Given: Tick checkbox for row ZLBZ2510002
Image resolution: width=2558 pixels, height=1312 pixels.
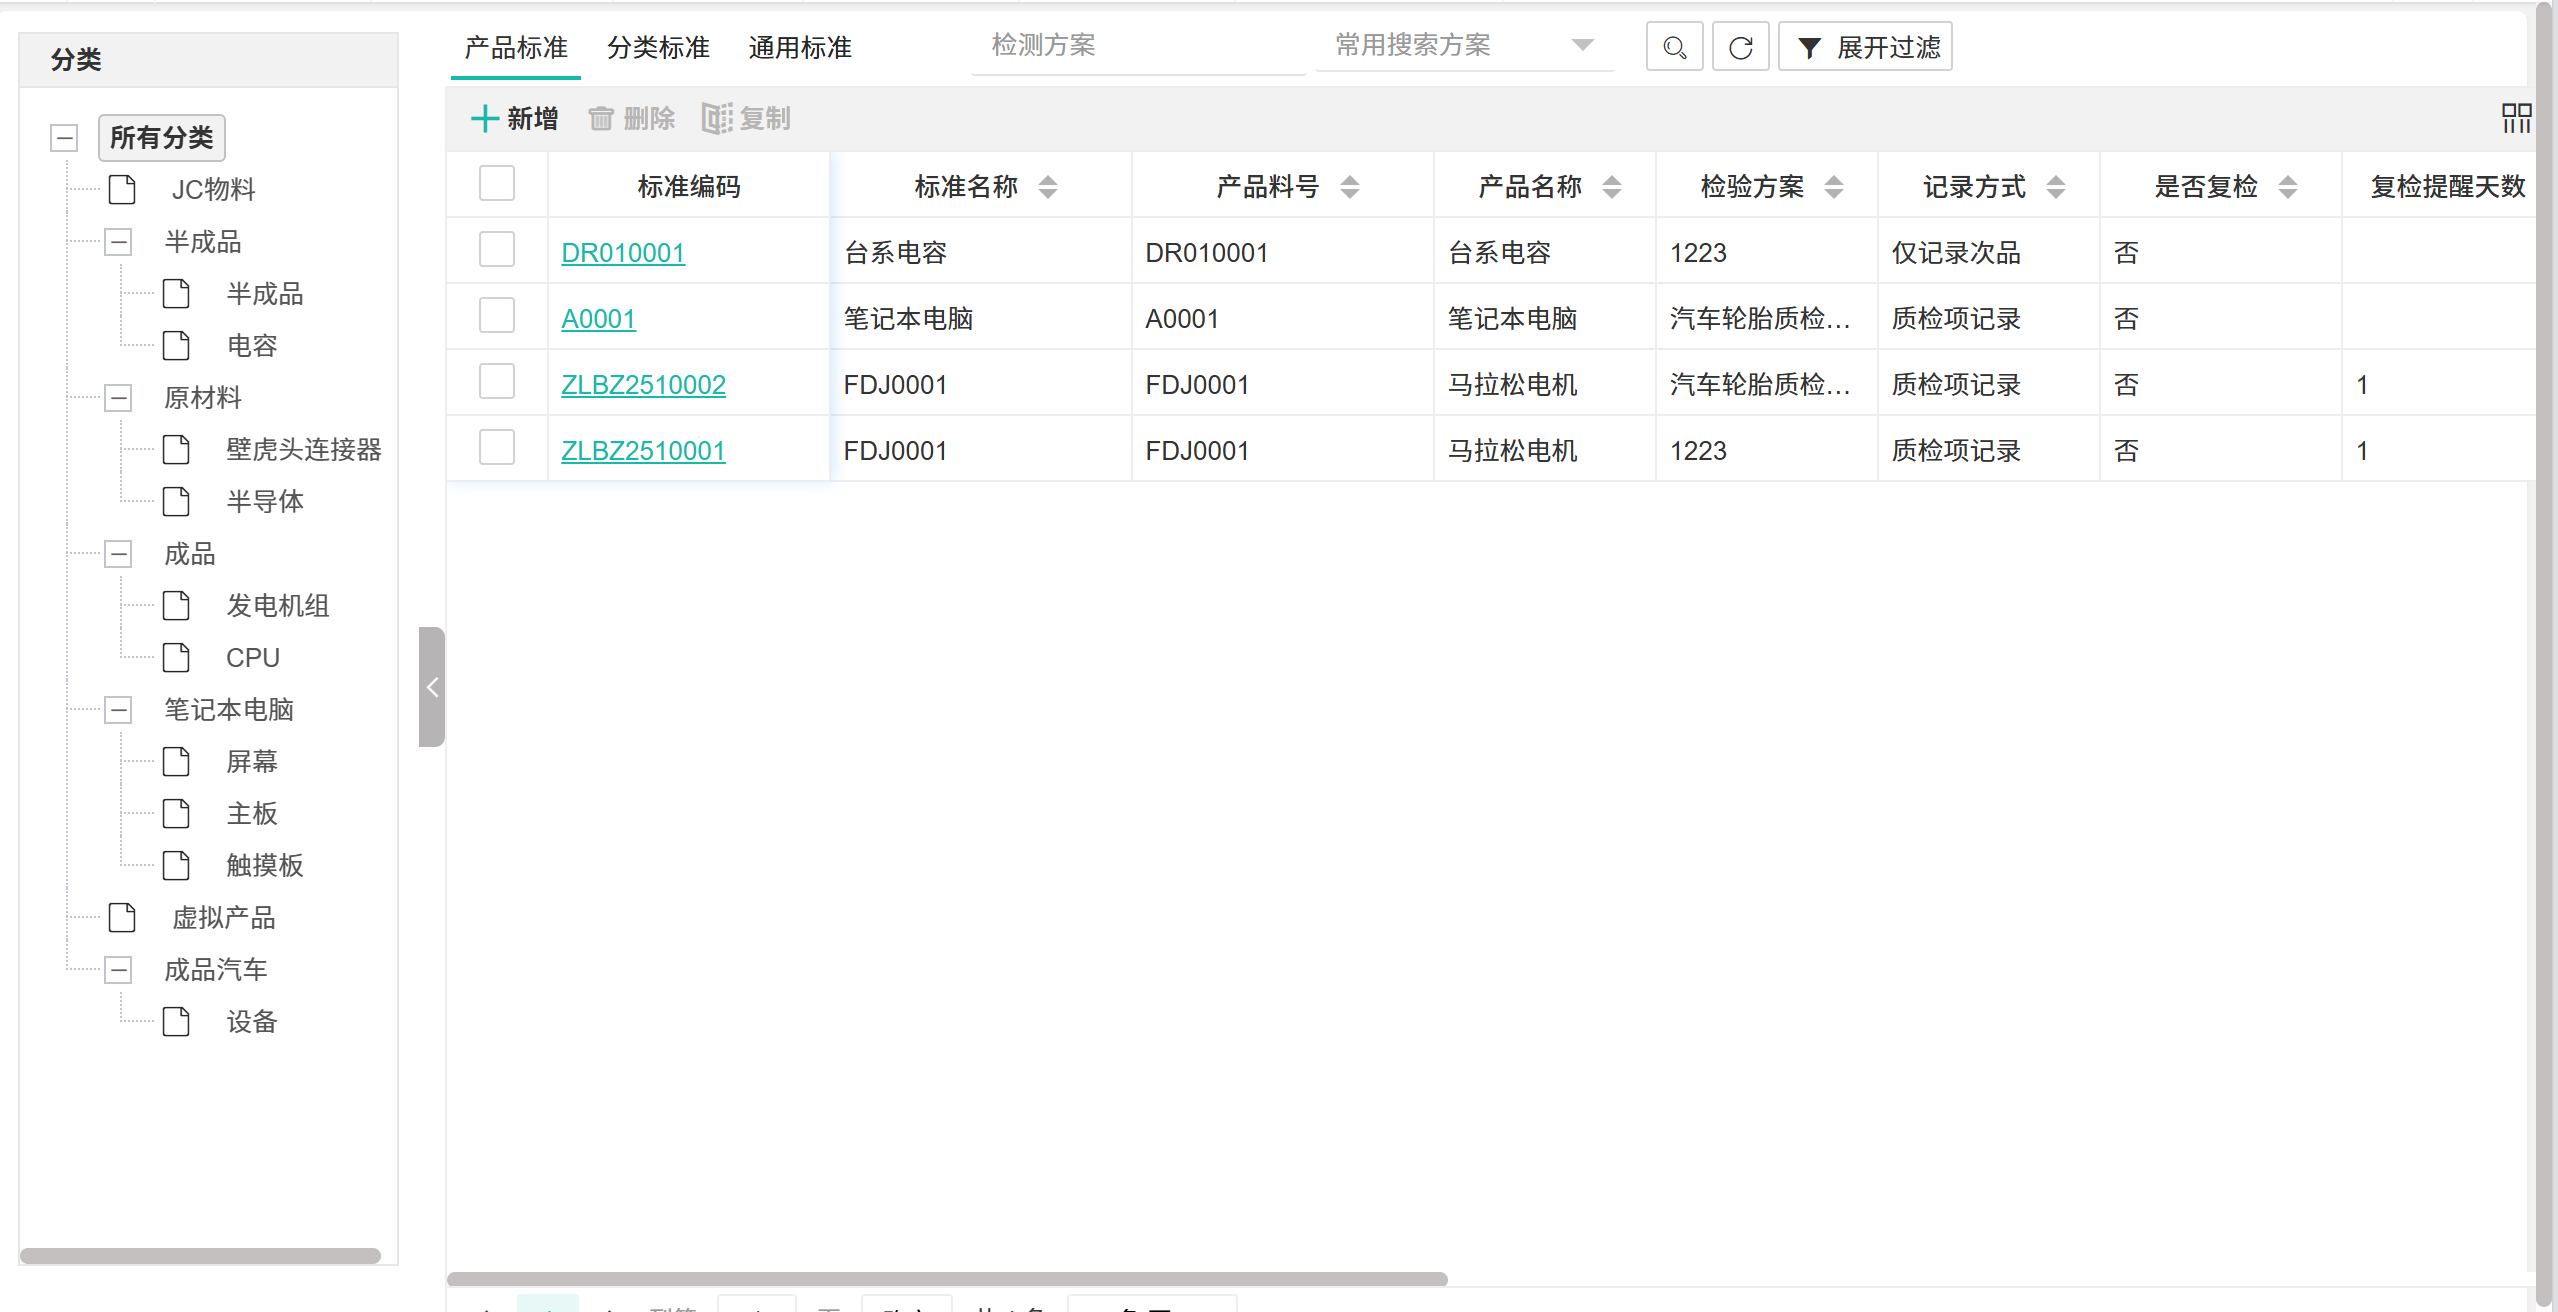Looking at the screenshot, I should click(497, 382).
